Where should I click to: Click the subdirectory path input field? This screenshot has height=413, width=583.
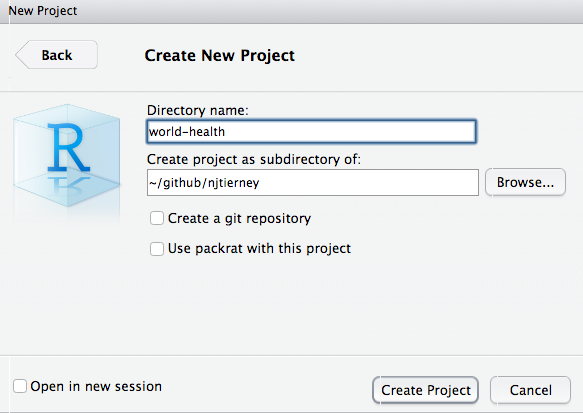pyautogui.click(x=313, y=183)
